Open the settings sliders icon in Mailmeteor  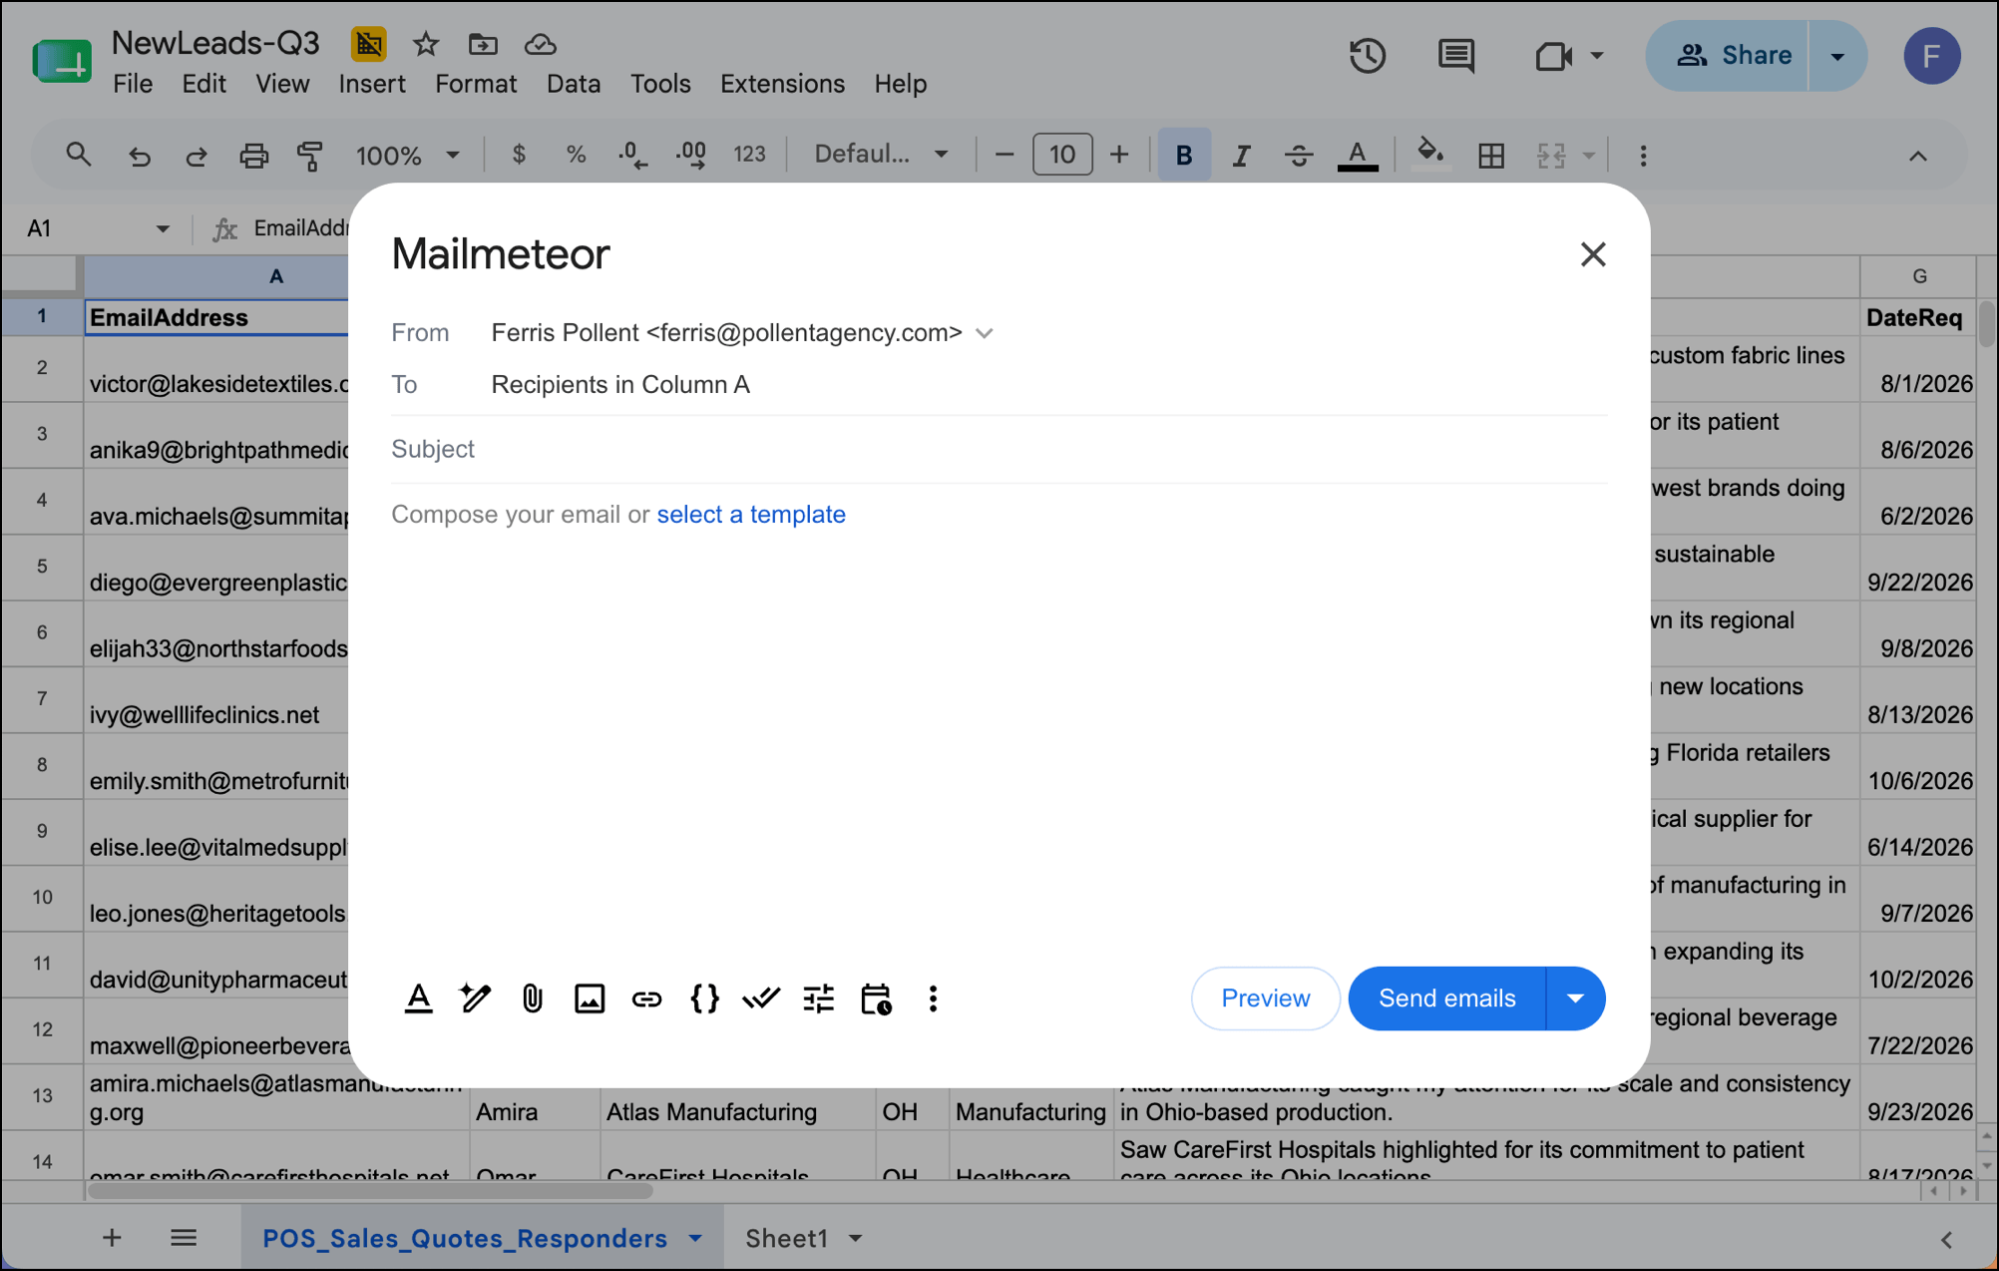tap(818, 998)
